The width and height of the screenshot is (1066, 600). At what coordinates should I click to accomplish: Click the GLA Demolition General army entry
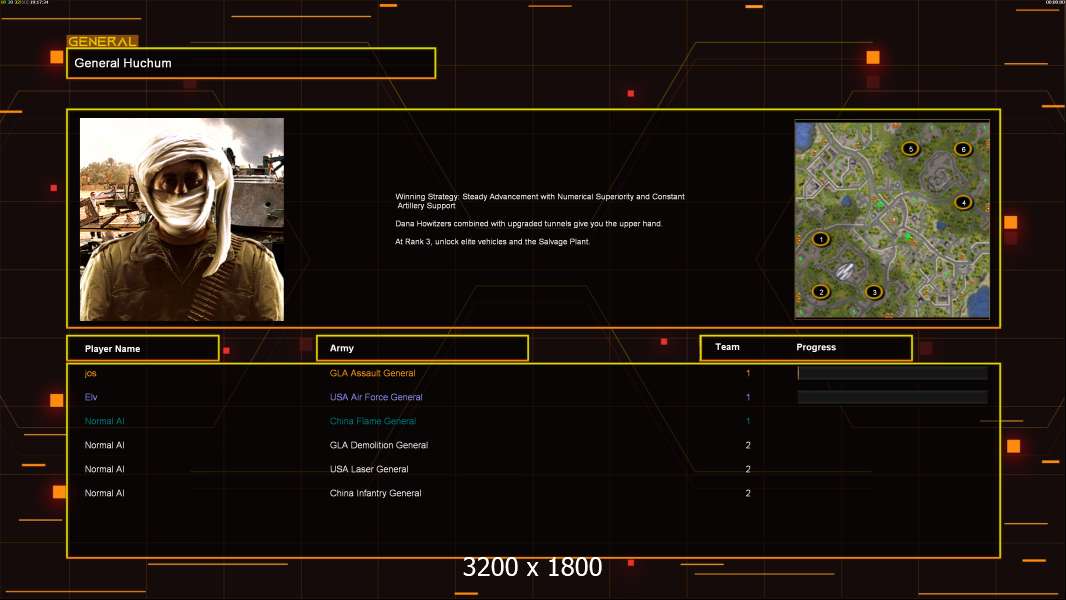pyautogui.click(x=379, y=445)
